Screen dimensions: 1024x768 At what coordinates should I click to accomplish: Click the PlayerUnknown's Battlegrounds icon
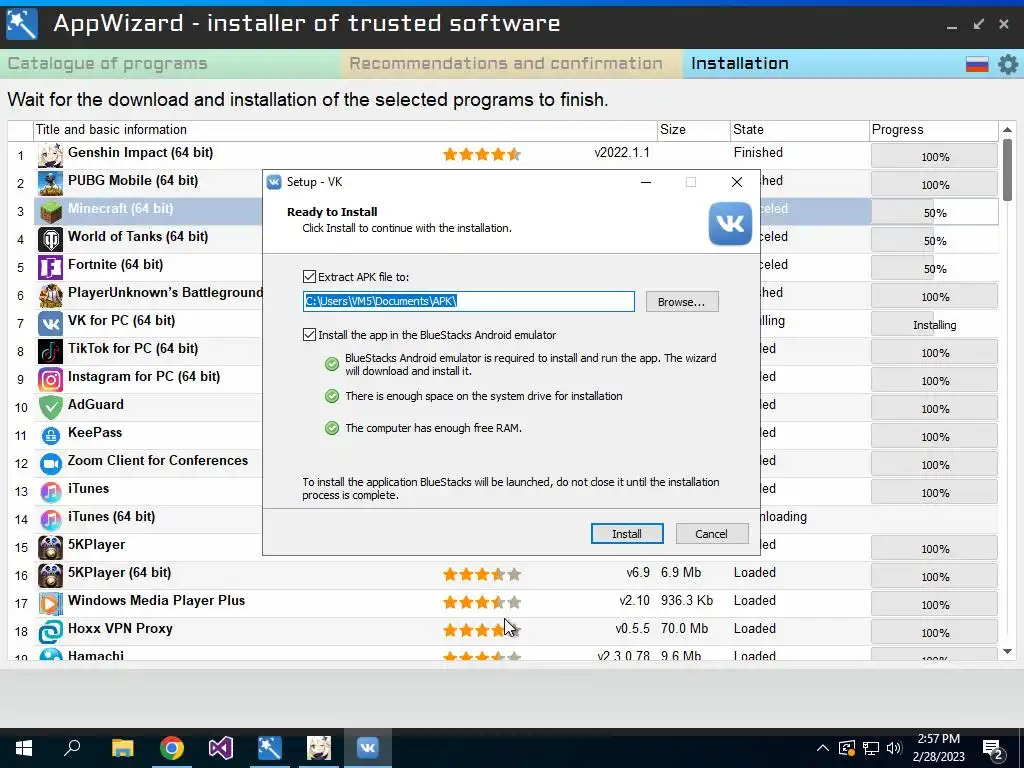pos(50,296)
